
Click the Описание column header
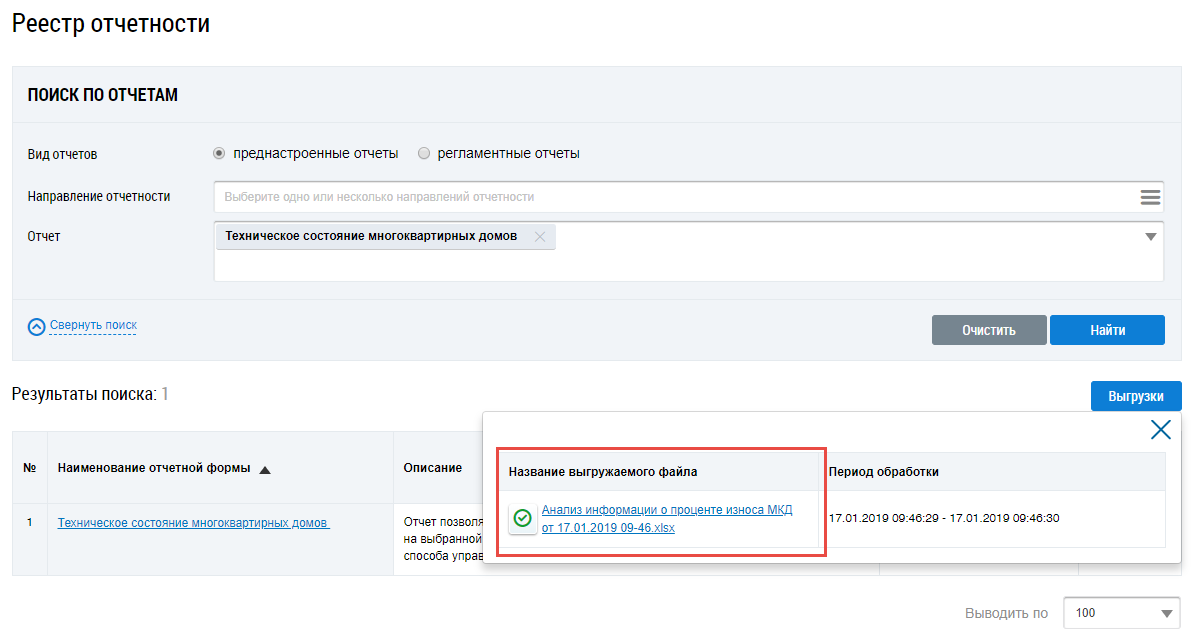[432, 468]
